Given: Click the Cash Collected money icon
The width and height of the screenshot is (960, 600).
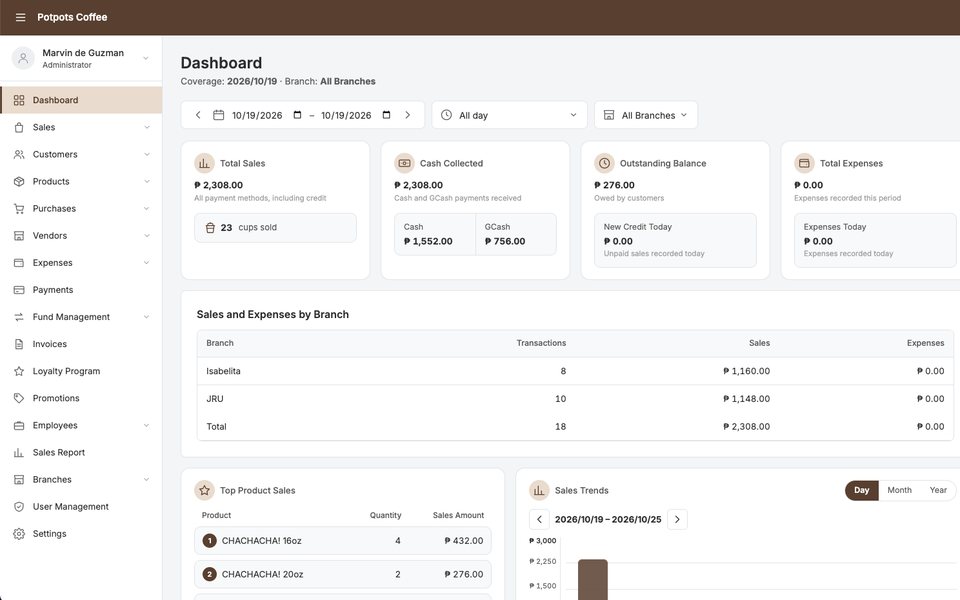Looking at the screenshot, I should (x=405, y=163).
